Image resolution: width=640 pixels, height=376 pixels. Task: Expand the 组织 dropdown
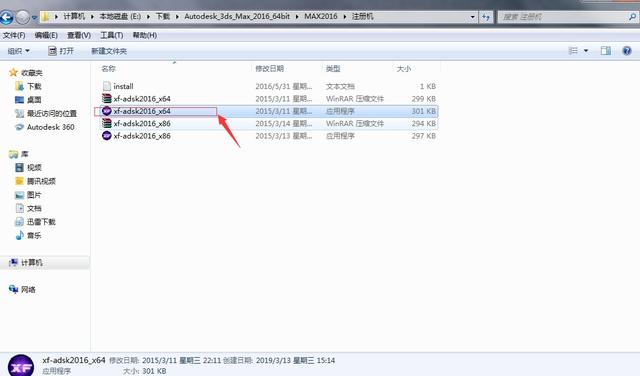(x=19, y=51)
